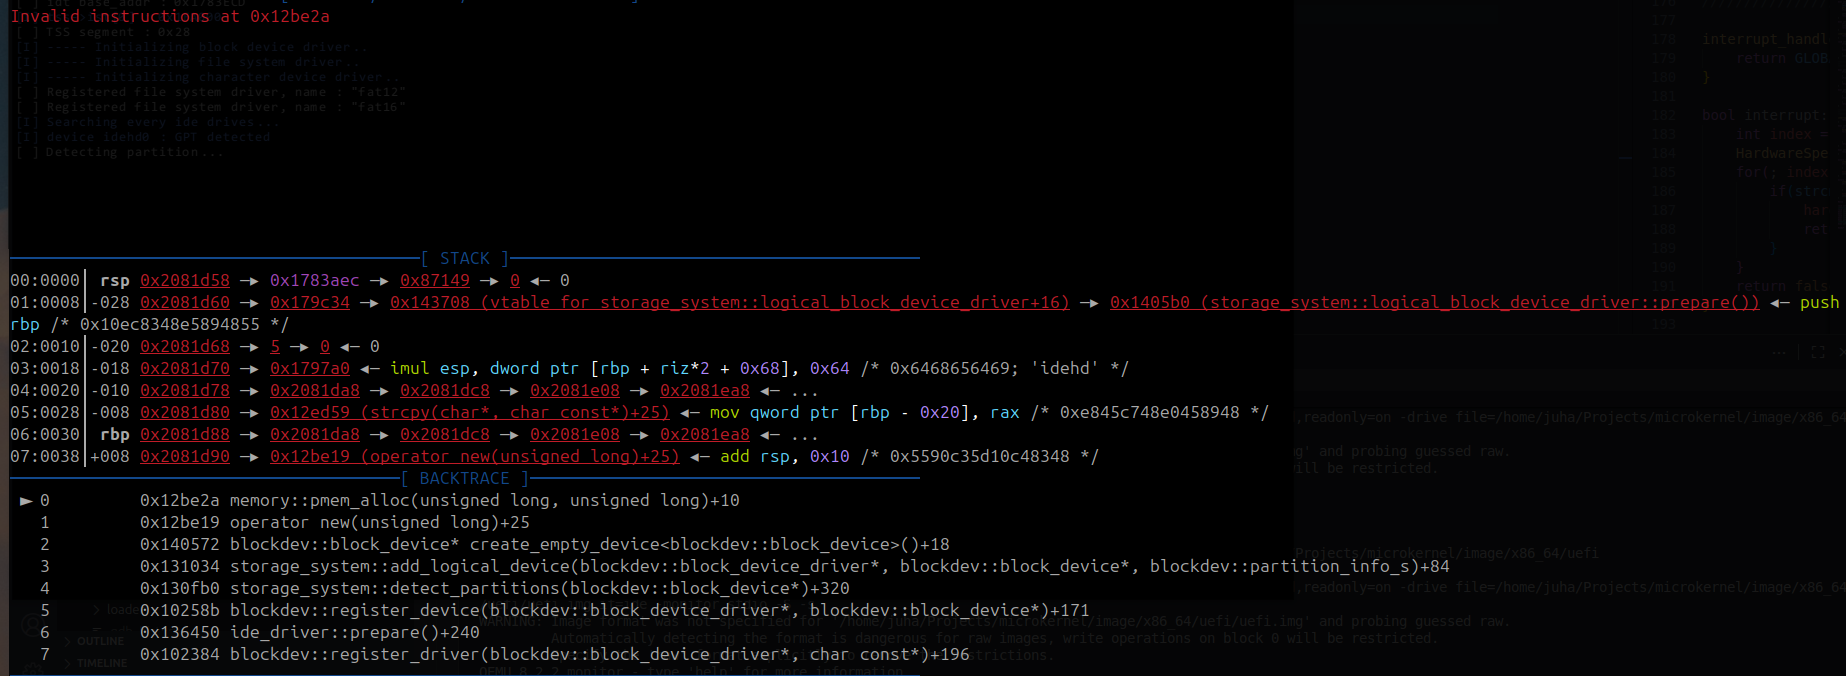Viewport: 1846px width, 676px height.
Task: Open stack address 0x2081d90 at offset +008
Action: coord(184,457)
